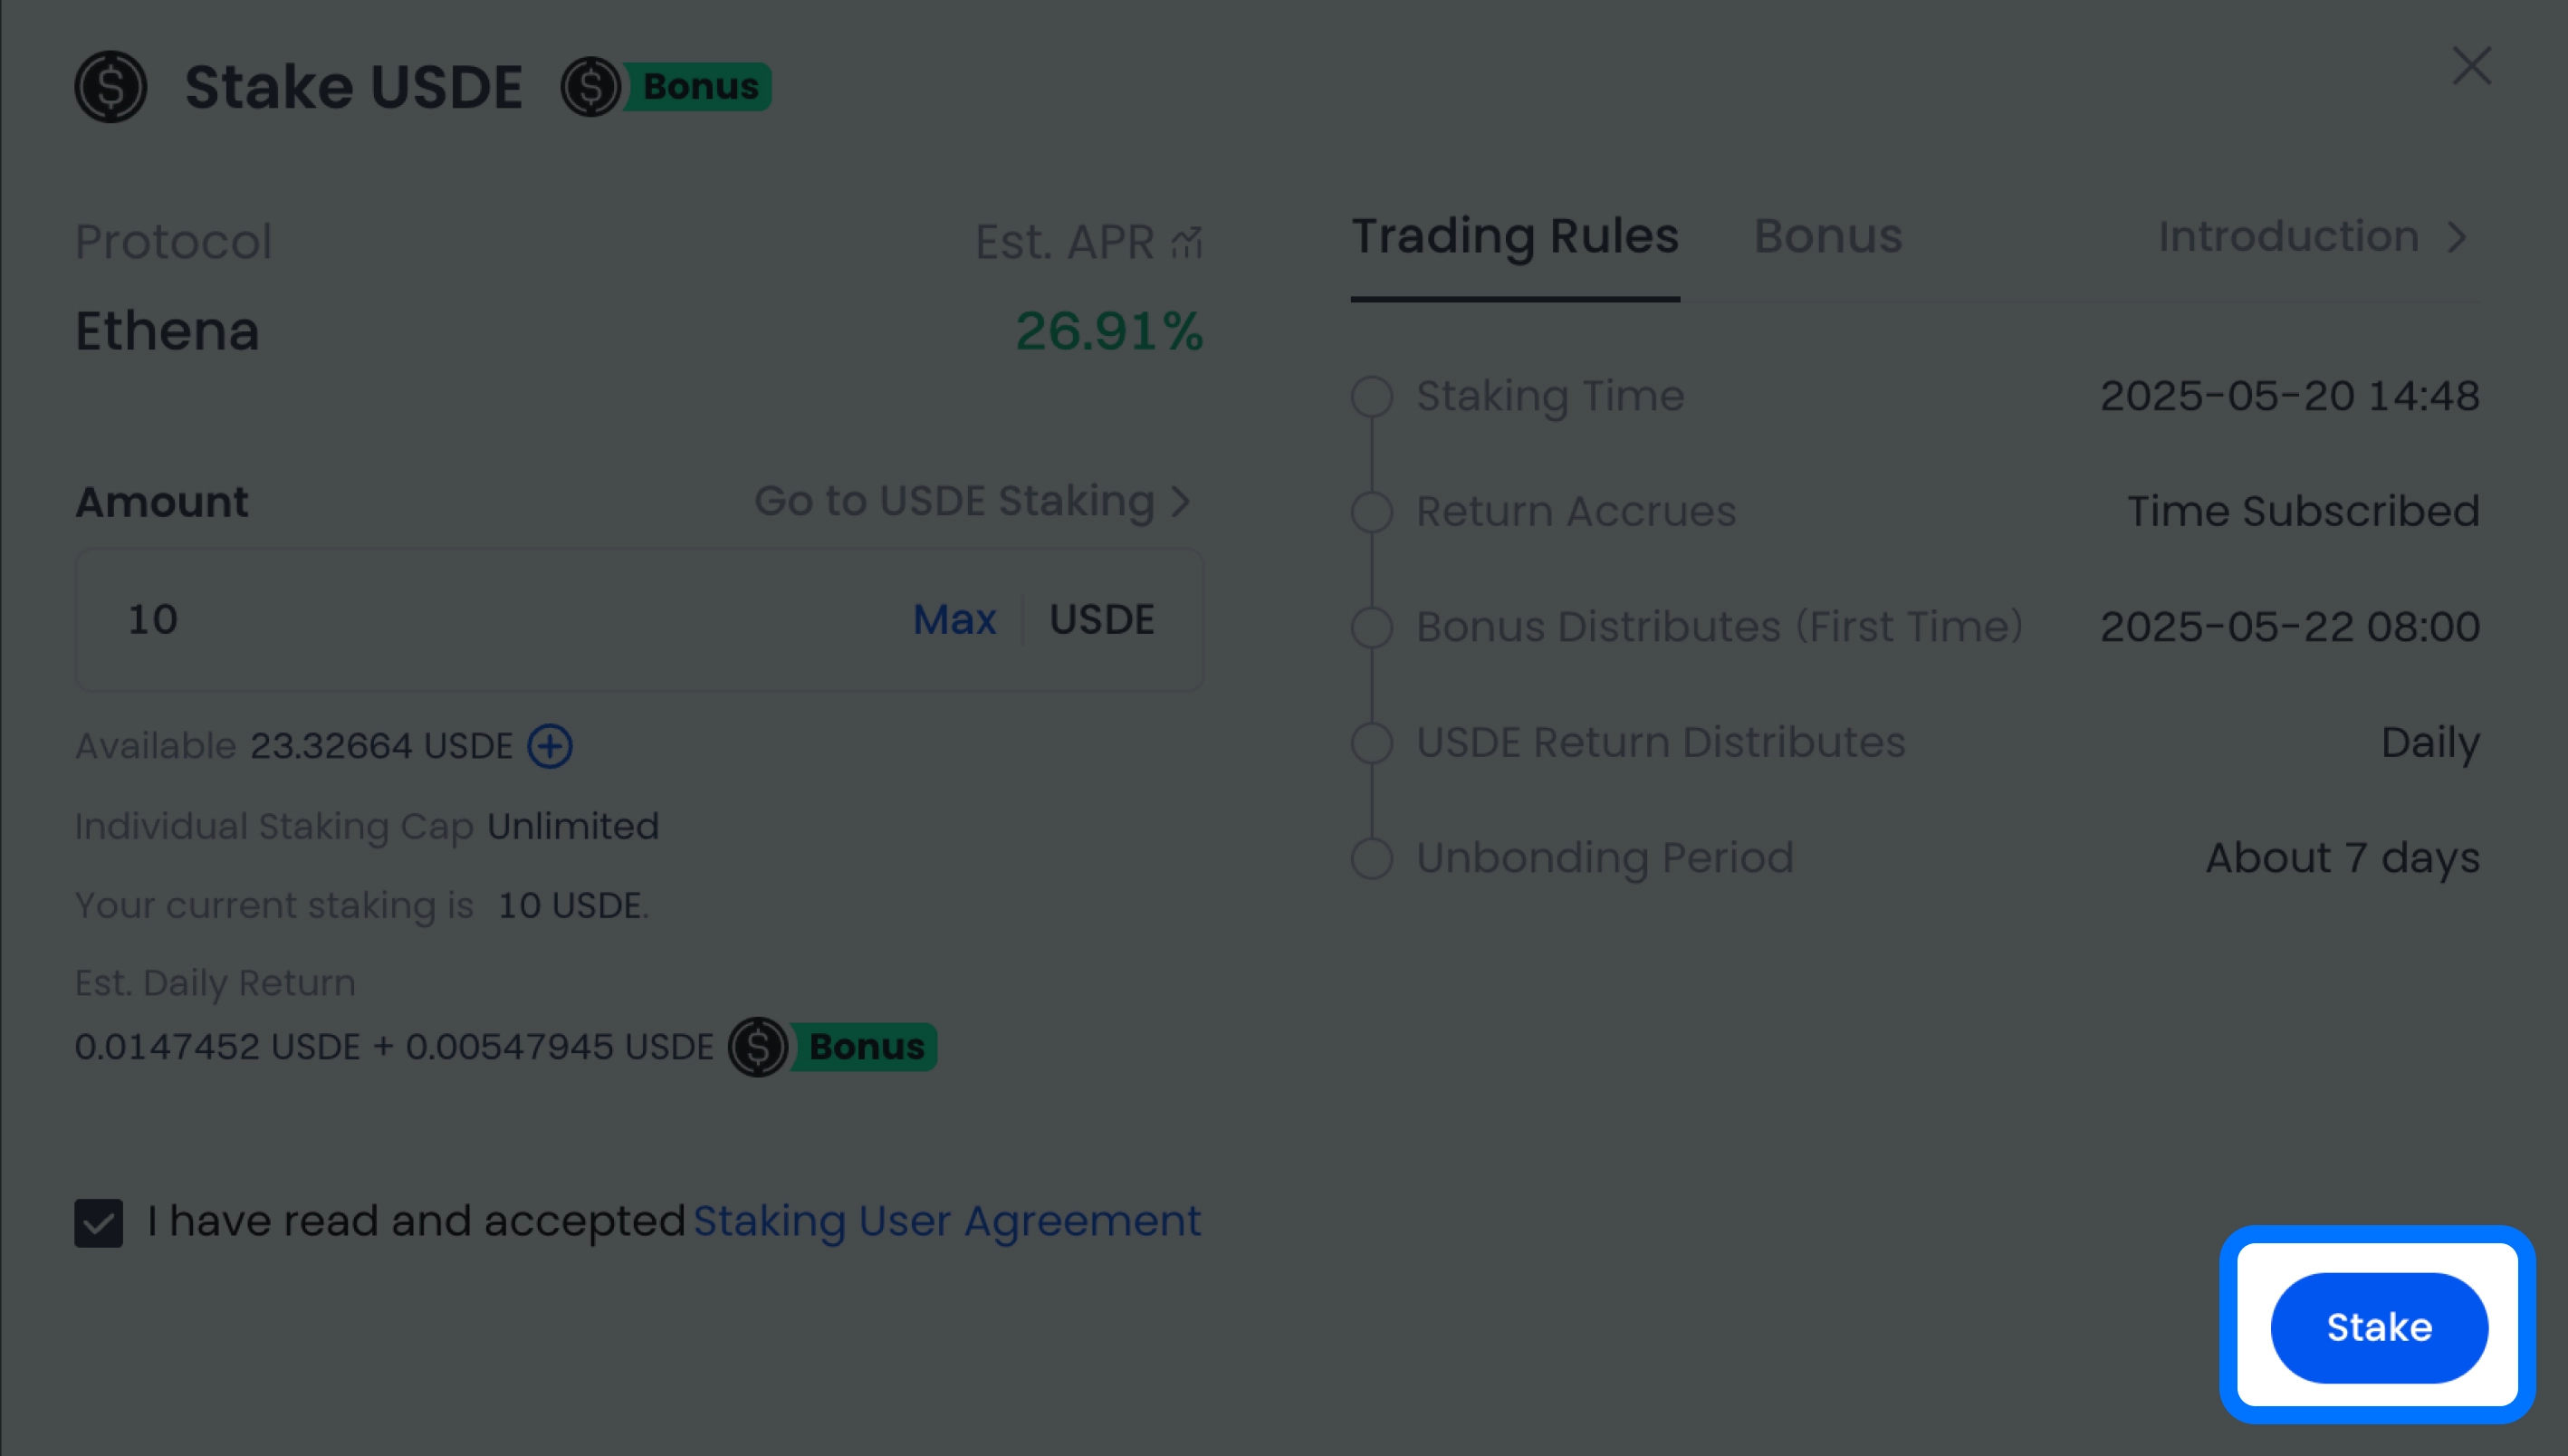Click the USDE Return Distributes timeline circle

[x=1372, y=743]
